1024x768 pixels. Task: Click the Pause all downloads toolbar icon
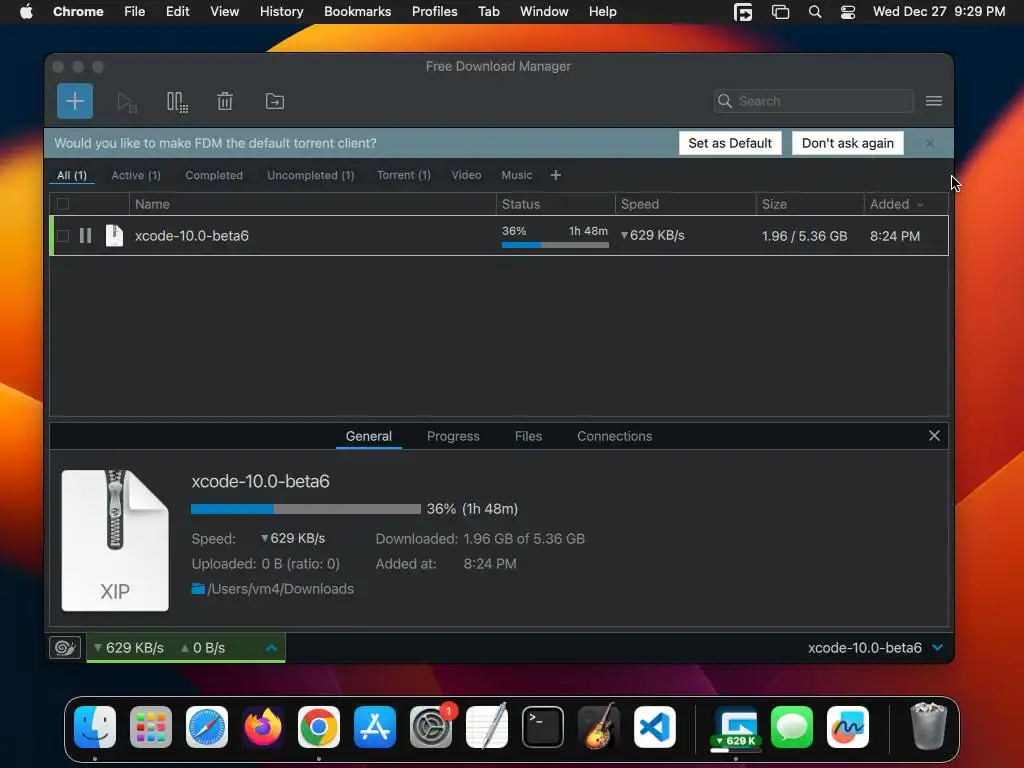click(177, 102)
